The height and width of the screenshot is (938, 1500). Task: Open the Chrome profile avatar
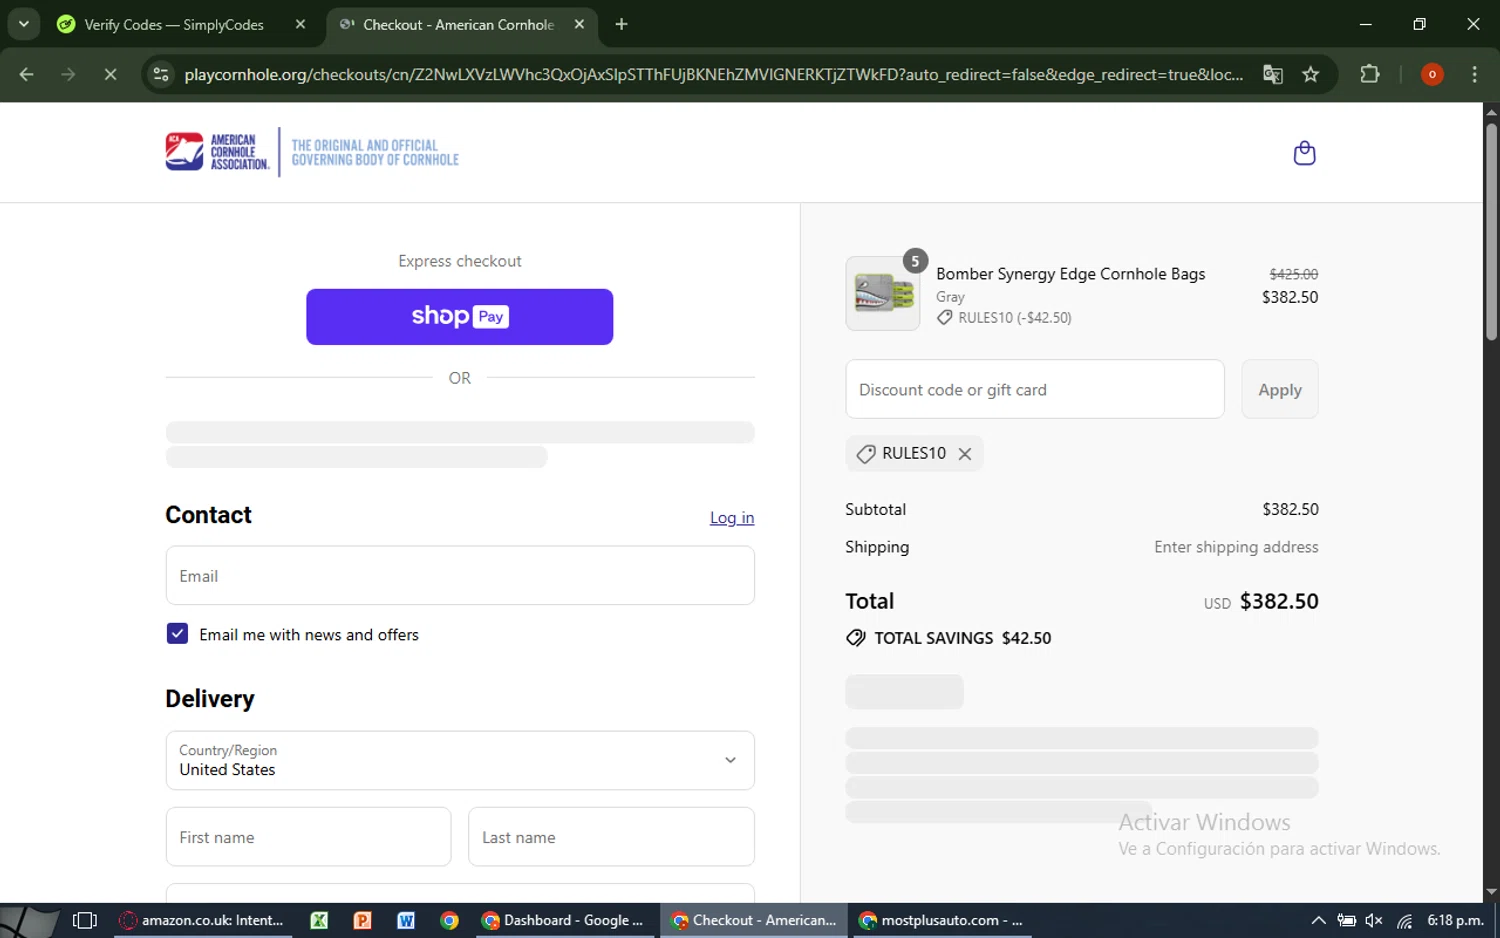1432,74
